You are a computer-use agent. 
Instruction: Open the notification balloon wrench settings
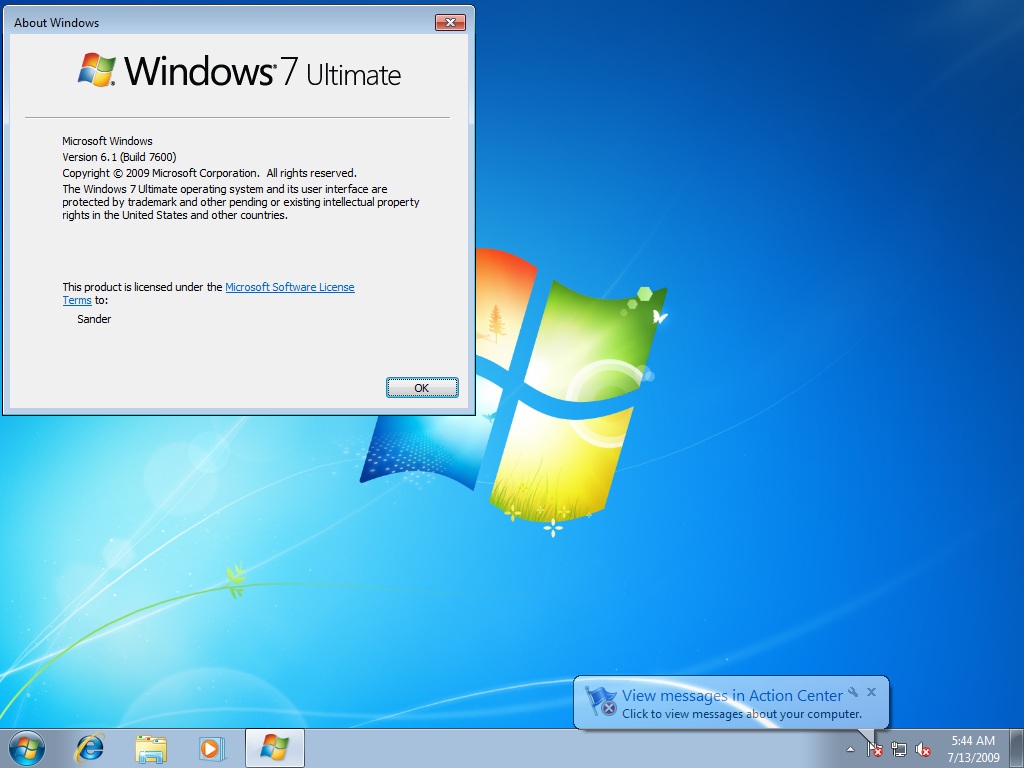click(x=853, y=692)
